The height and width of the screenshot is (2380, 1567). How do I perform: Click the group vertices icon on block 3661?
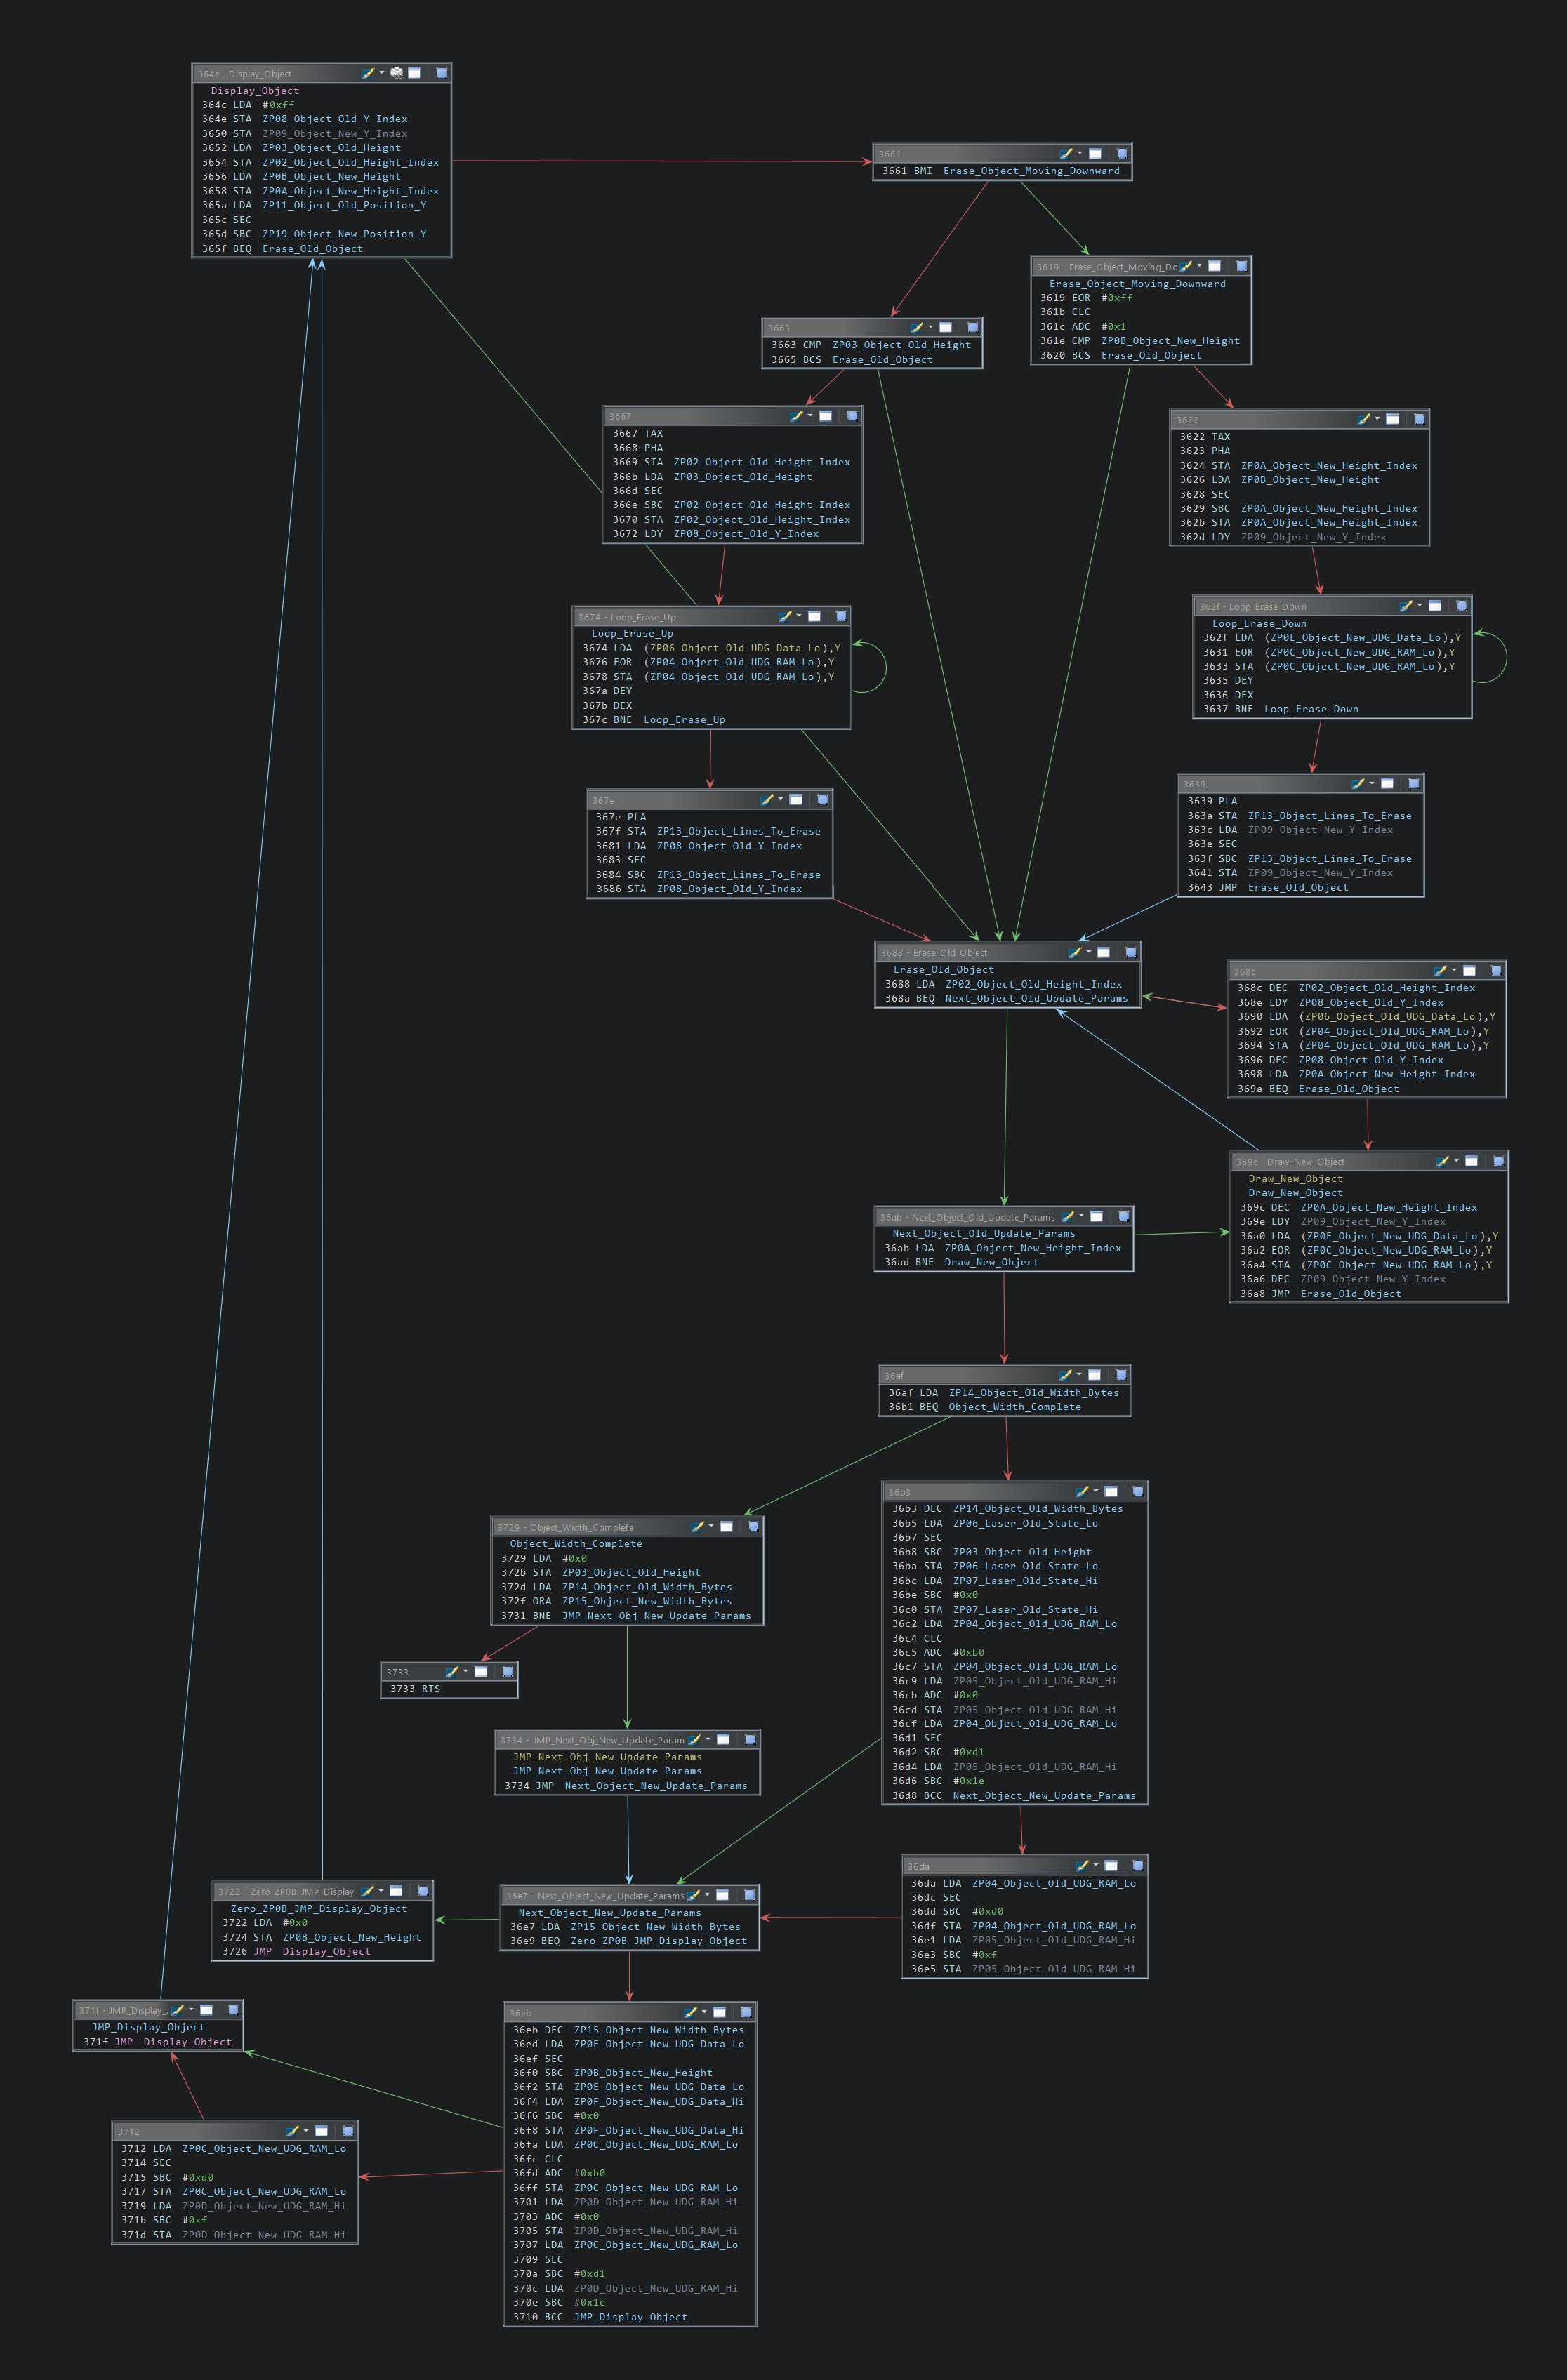coord(1122,153)
